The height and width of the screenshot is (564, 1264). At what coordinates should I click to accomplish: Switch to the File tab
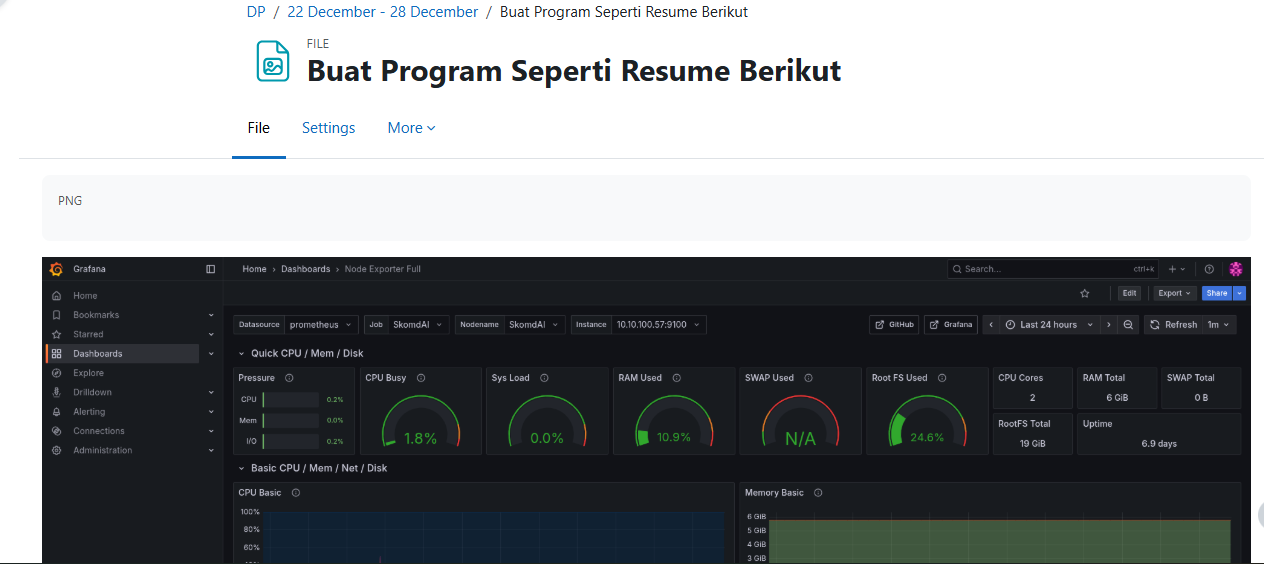[x=259, y=128]
